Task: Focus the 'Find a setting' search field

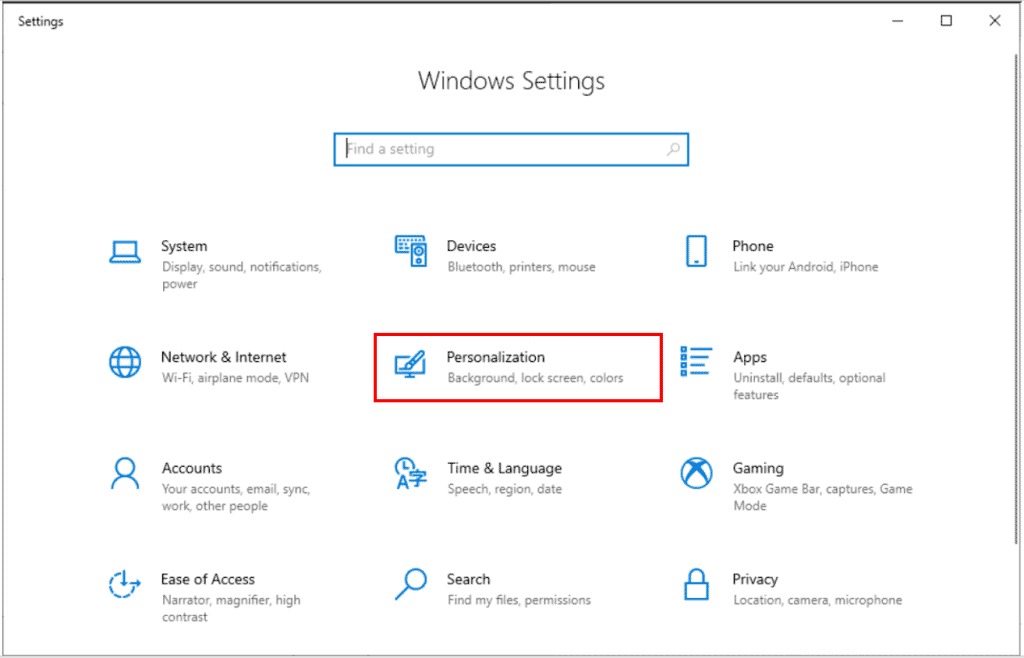Action: pos(500,149)
